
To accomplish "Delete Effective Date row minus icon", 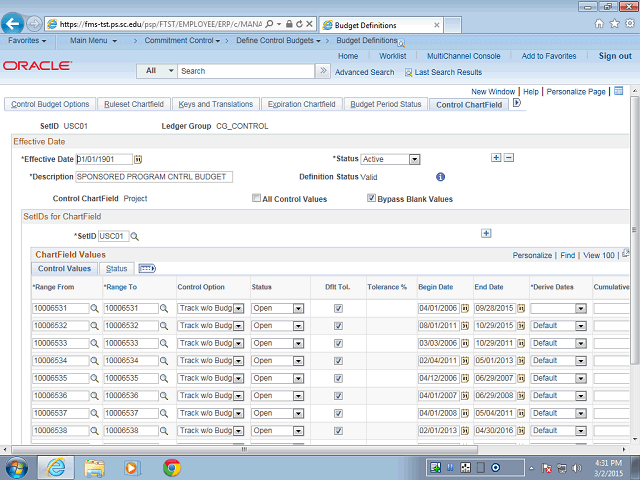I will pos(508,158).
